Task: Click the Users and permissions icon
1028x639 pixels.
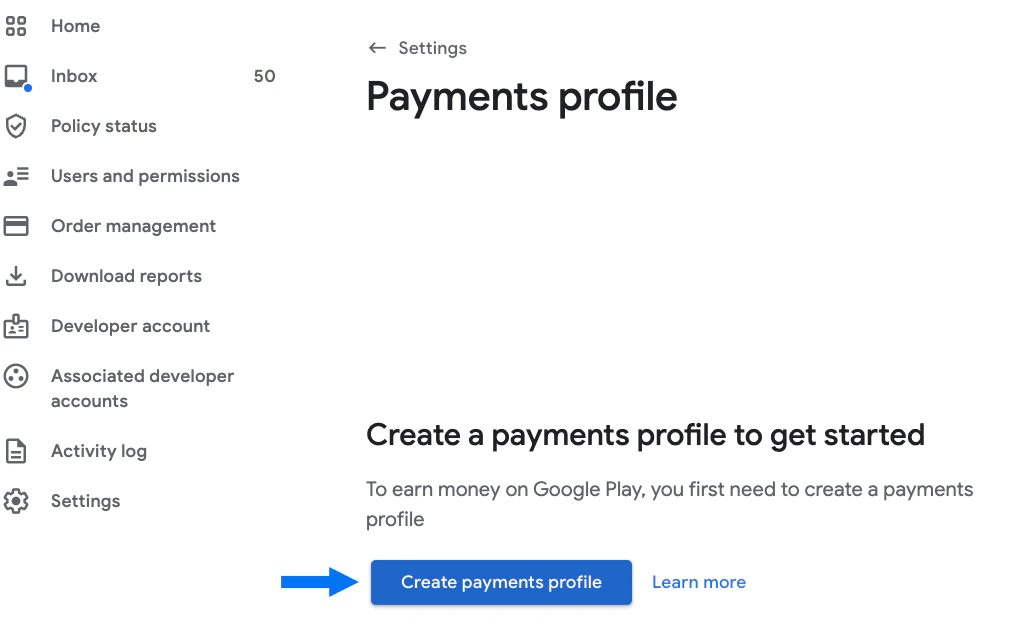Action: point(16,176)
